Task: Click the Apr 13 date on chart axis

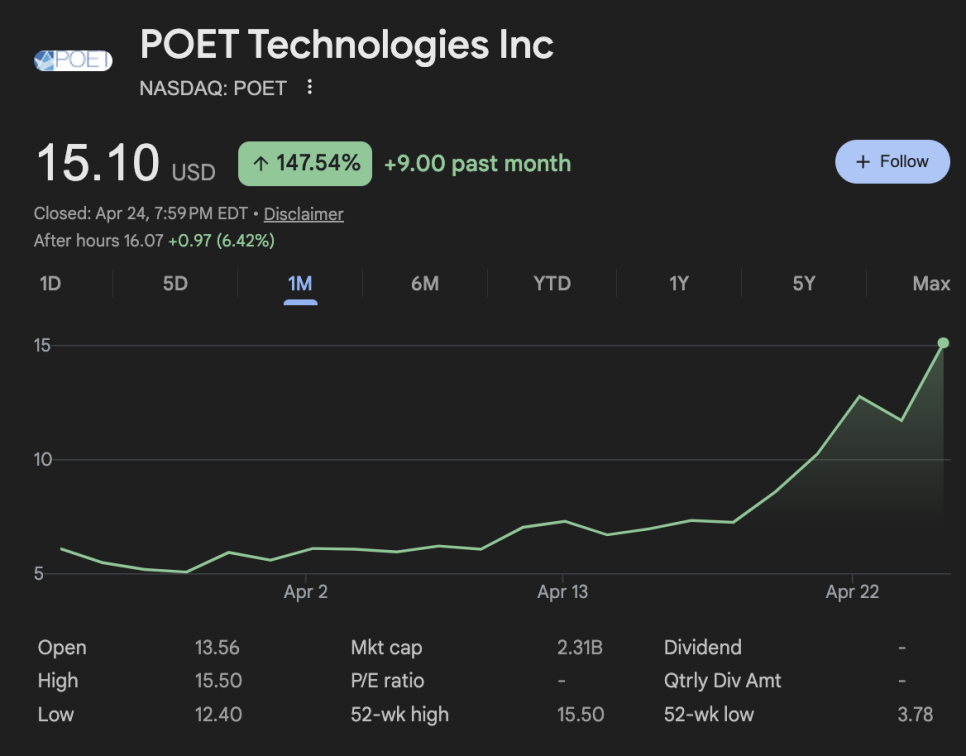Action: [x=563, y=592]
